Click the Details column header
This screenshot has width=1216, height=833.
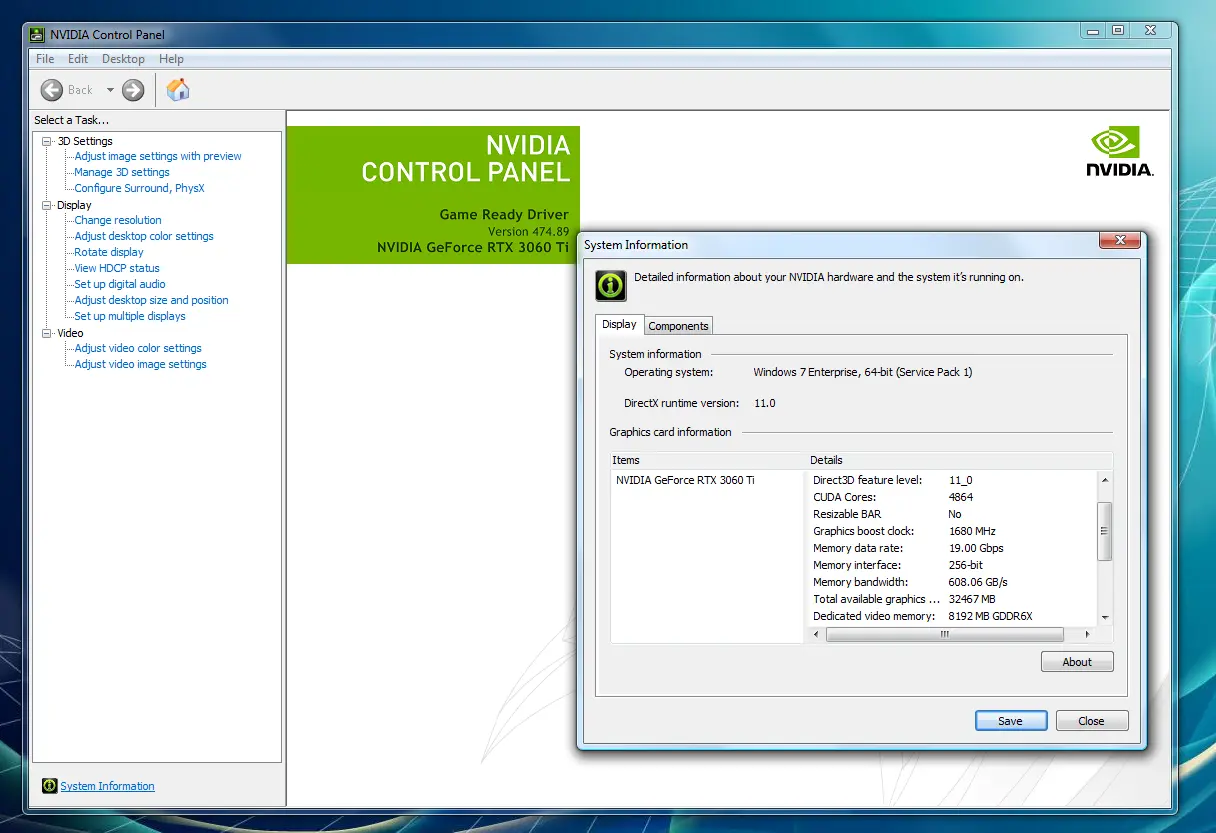click(959, 460)
